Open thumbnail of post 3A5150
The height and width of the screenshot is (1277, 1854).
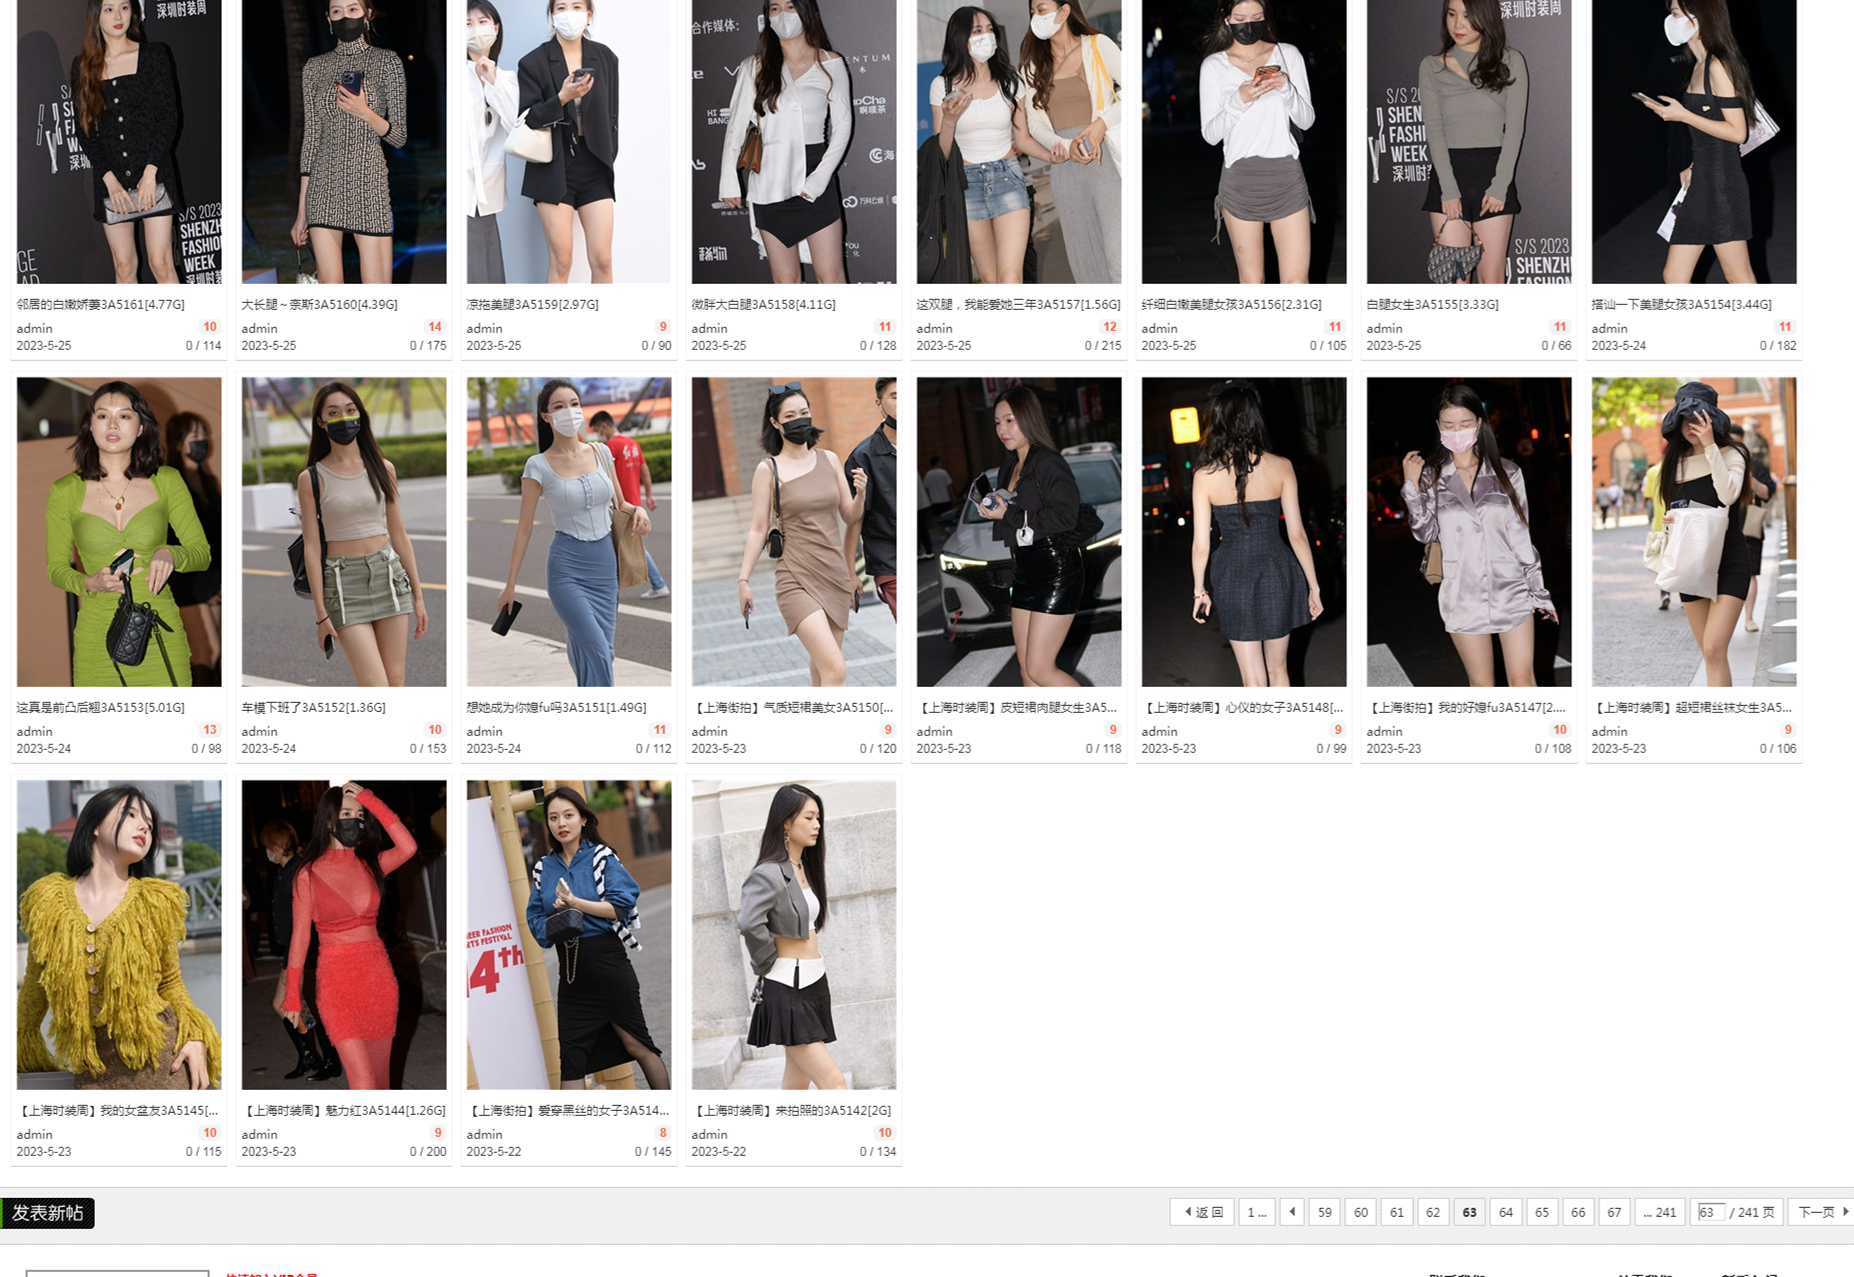[794, 532]
